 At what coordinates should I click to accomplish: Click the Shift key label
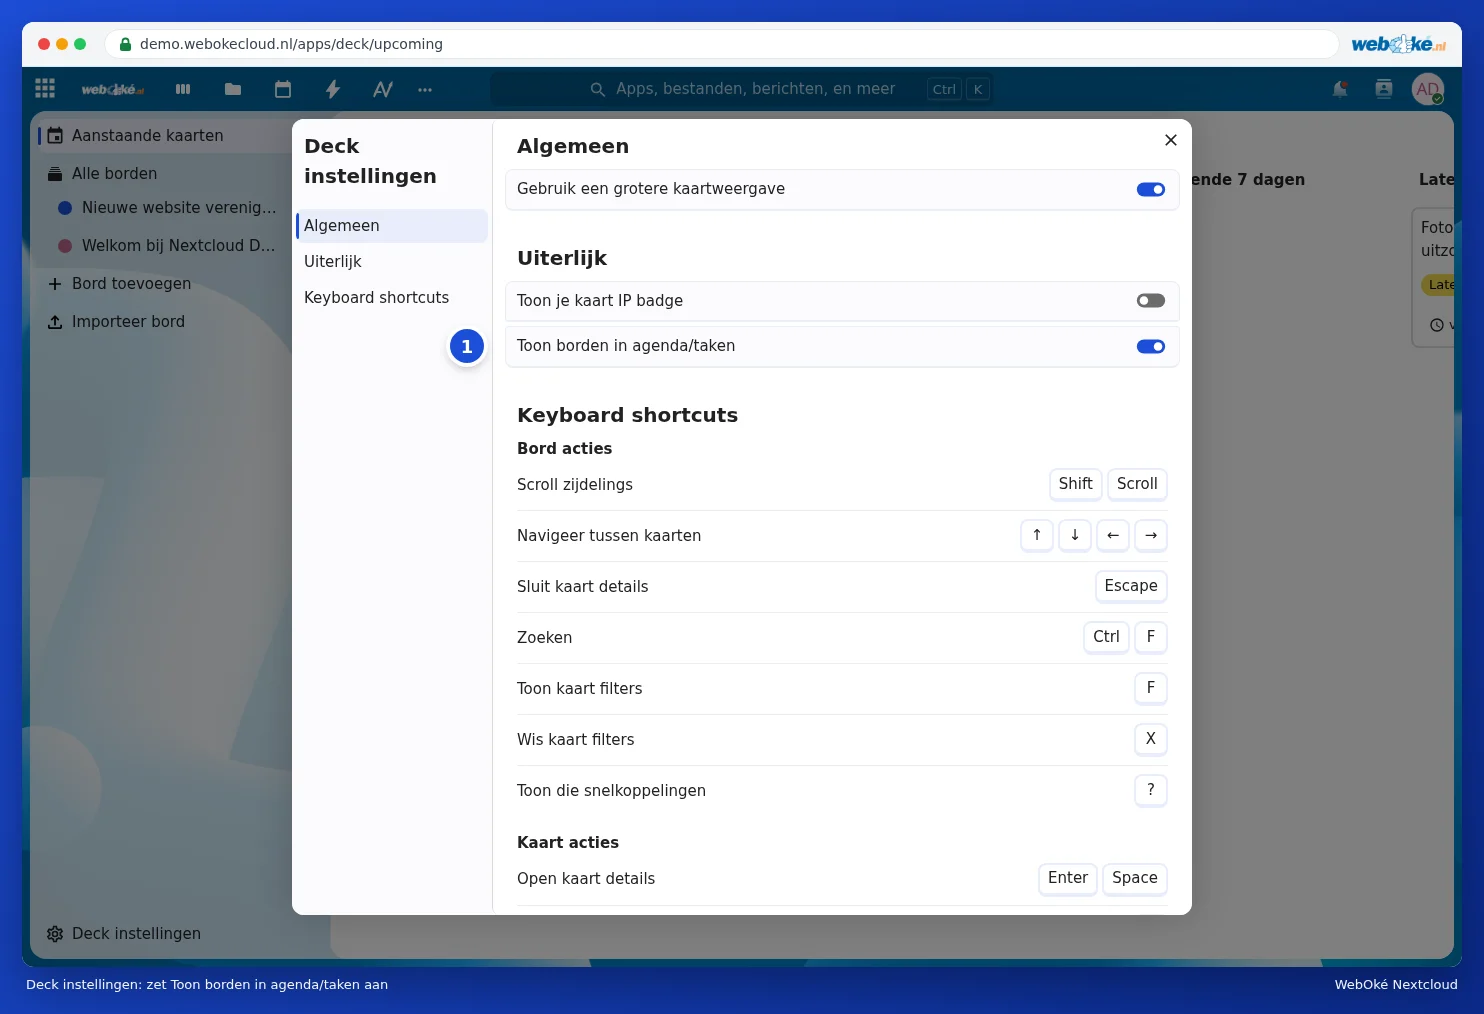coord(1076,484)
